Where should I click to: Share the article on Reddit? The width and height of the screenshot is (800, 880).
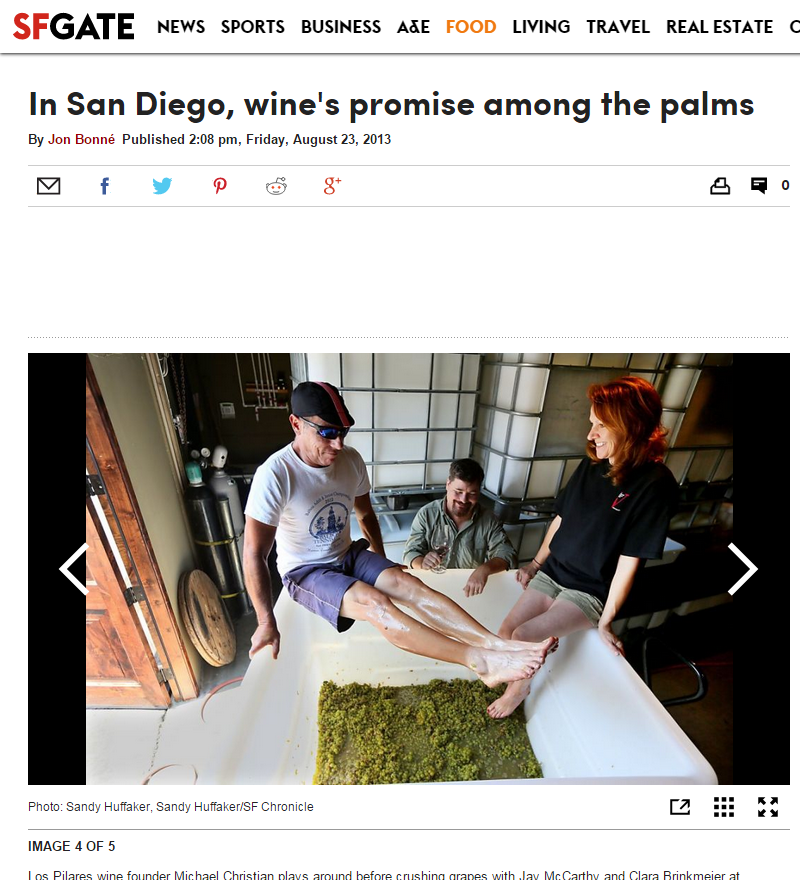coord(276,186)
